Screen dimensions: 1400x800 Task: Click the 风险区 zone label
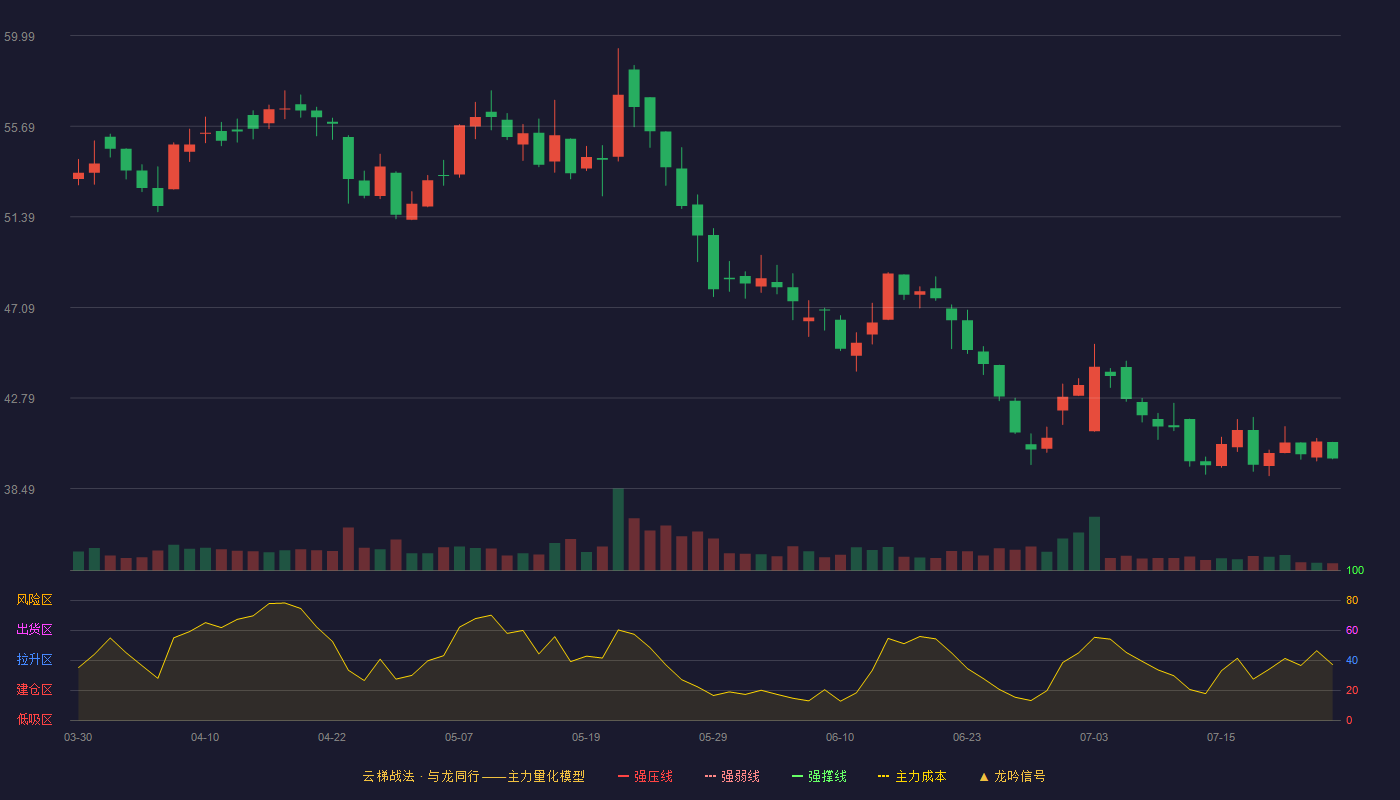(34, 600)
